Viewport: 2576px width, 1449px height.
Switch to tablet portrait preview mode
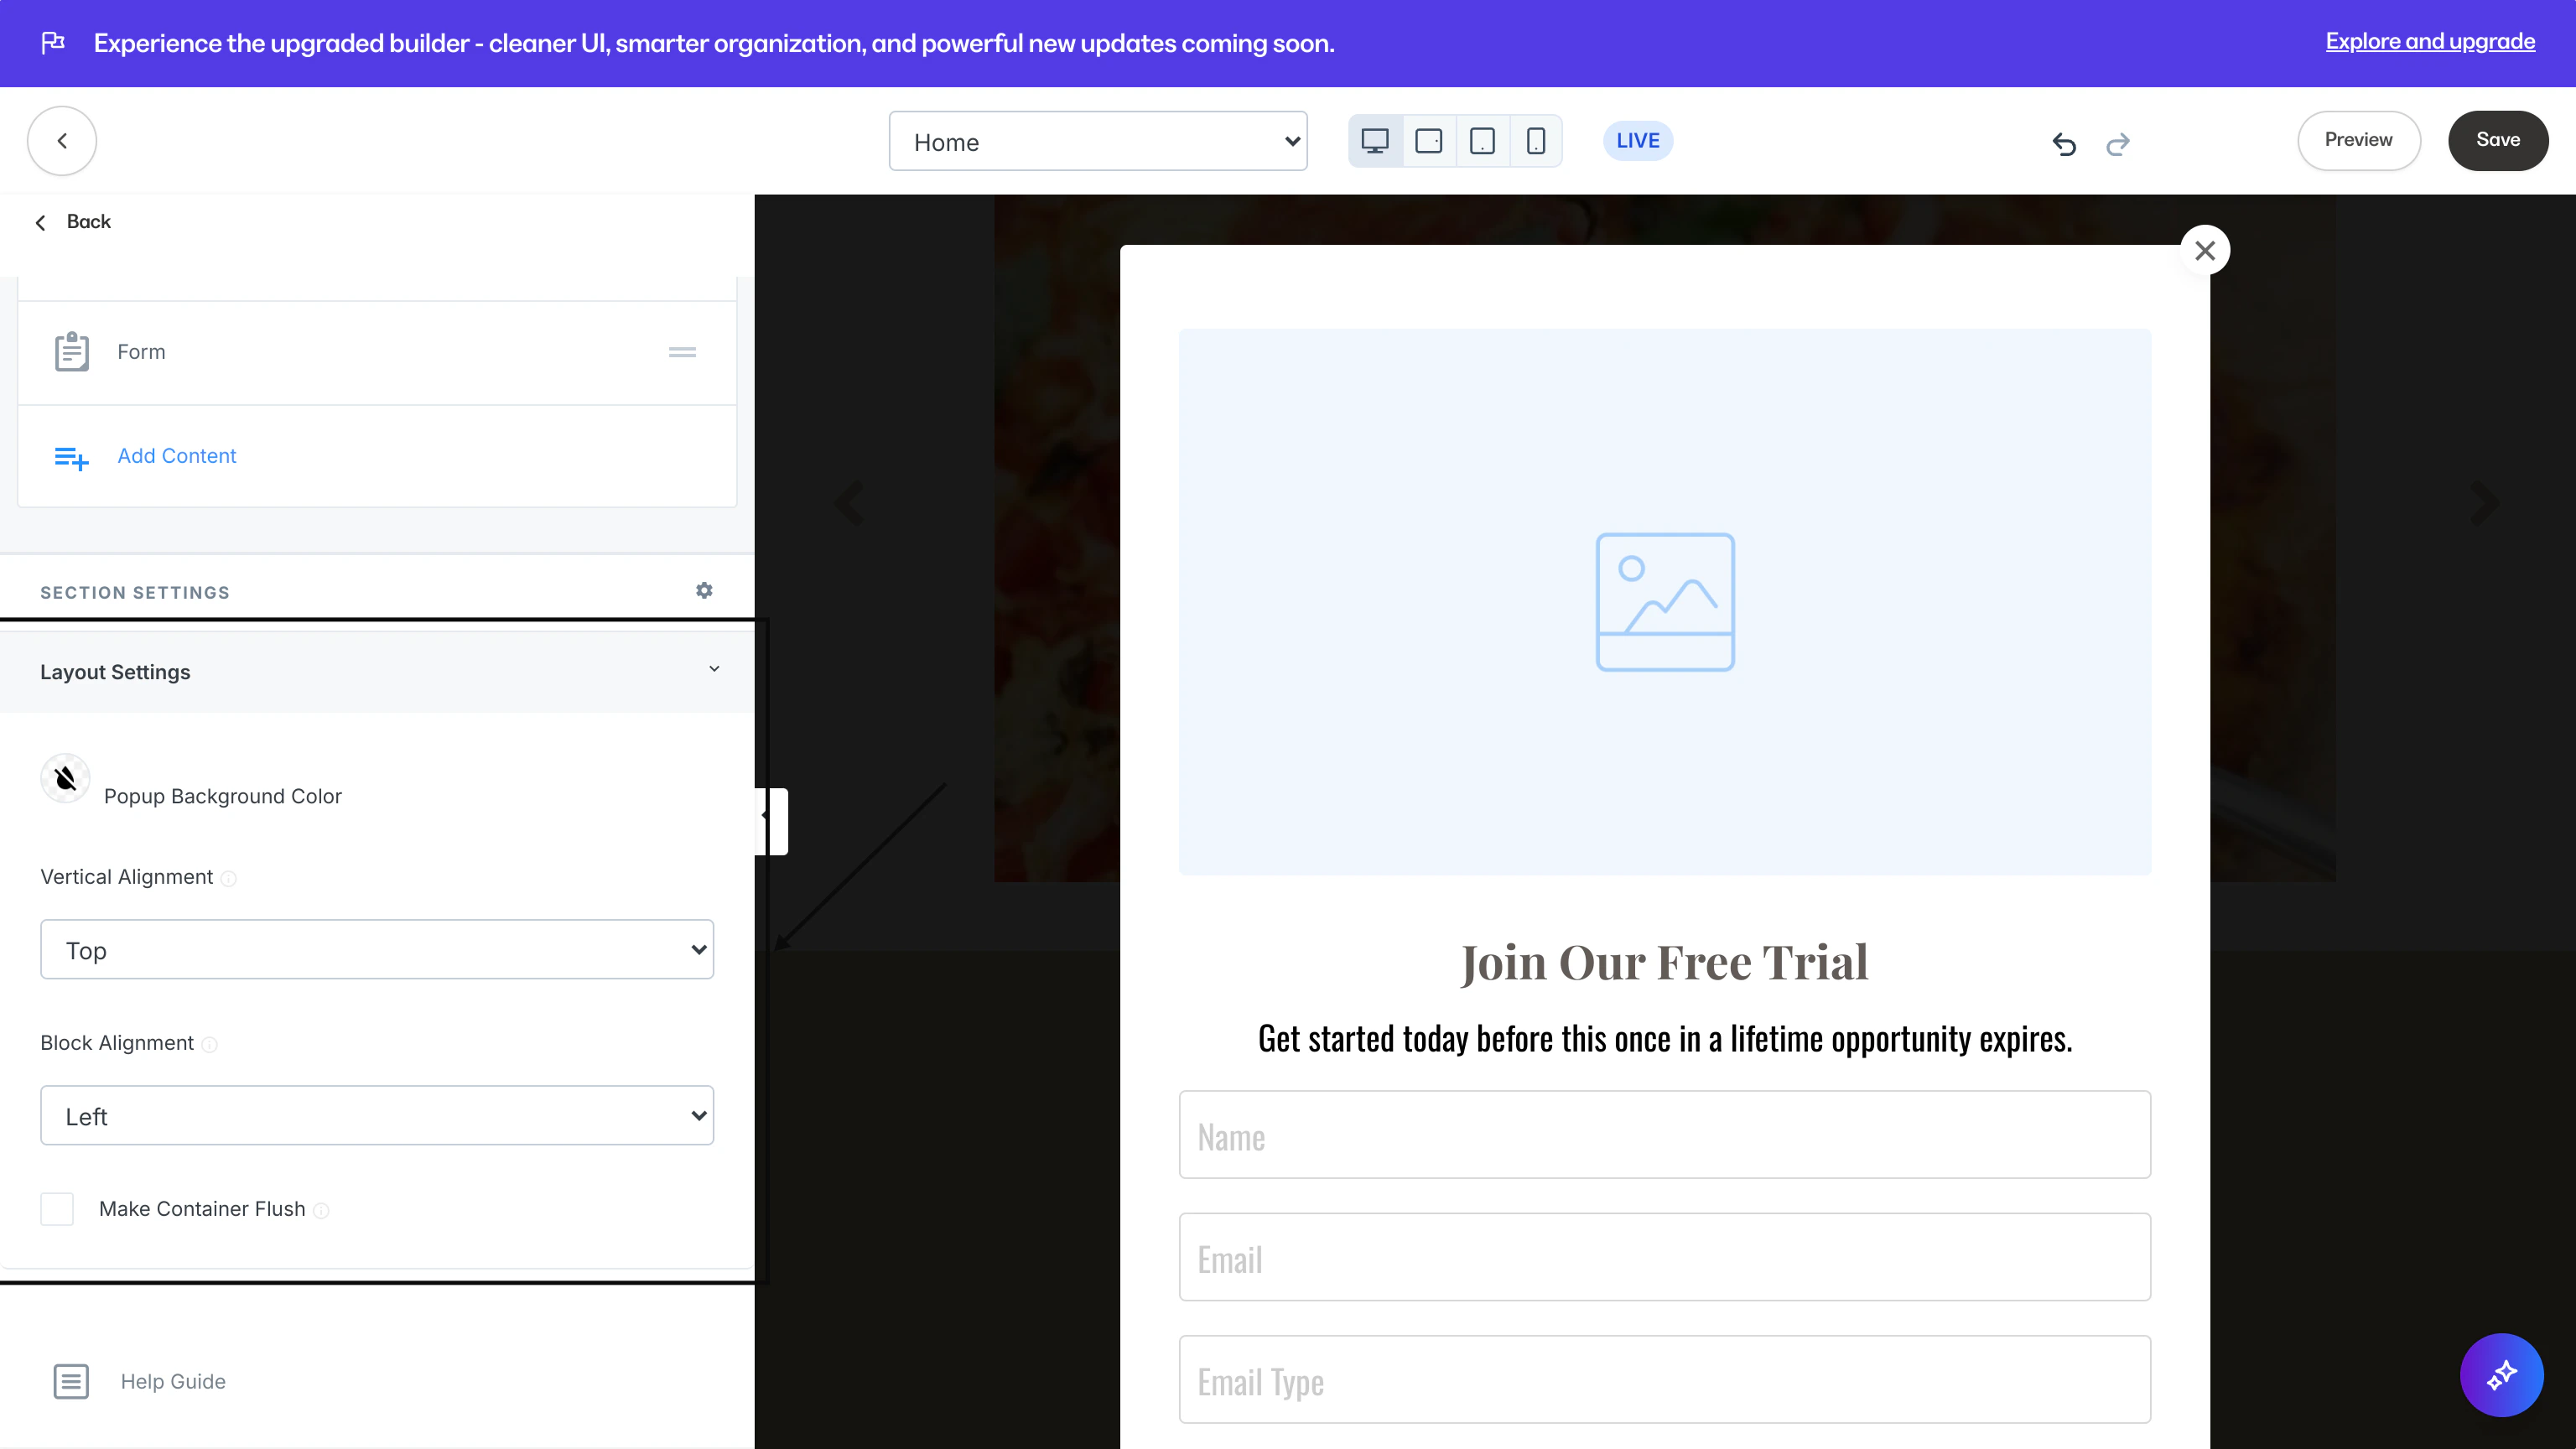pos(1483,140)
